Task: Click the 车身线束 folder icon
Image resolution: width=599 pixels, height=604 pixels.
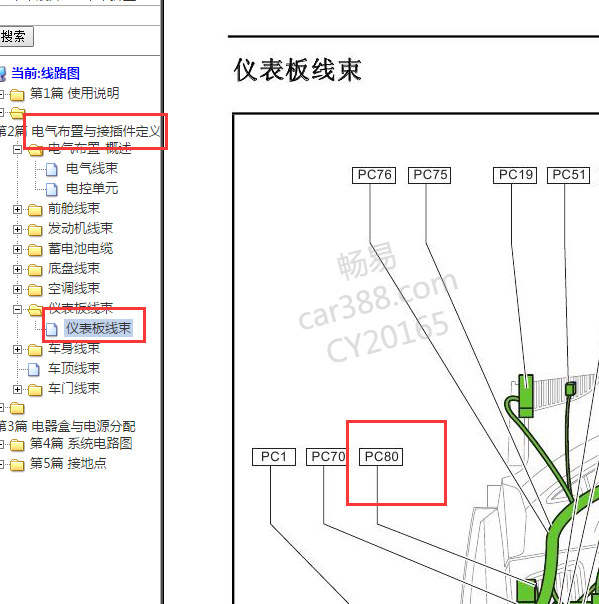Action: tap(35, 350)
